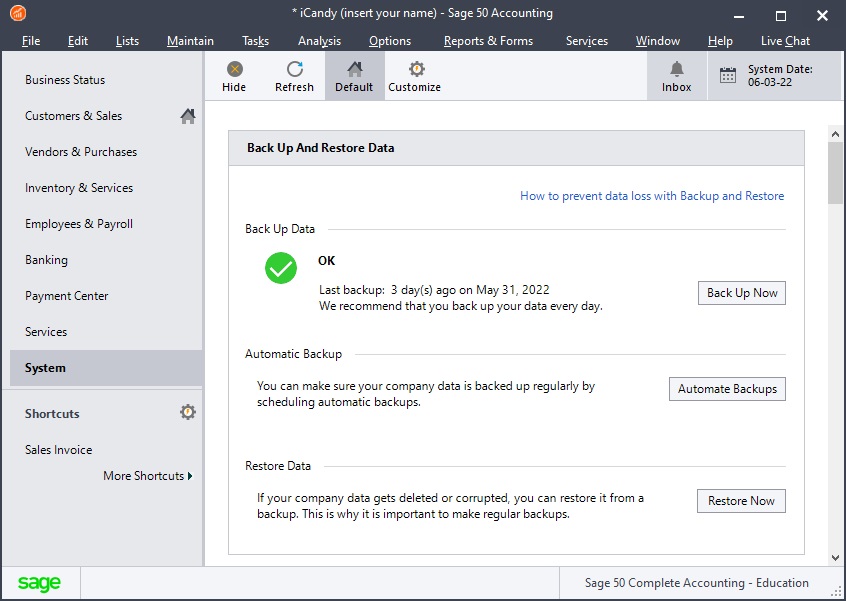Click the Back Up And Restore Data heading
Image resolution: width=846 pixels, height=601 pixels.
[320, 148]
